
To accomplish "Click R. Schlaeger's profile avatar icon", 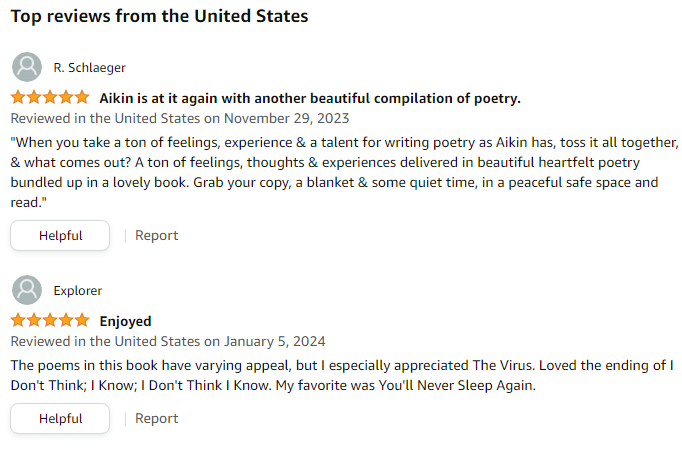I will click(27, 67).
